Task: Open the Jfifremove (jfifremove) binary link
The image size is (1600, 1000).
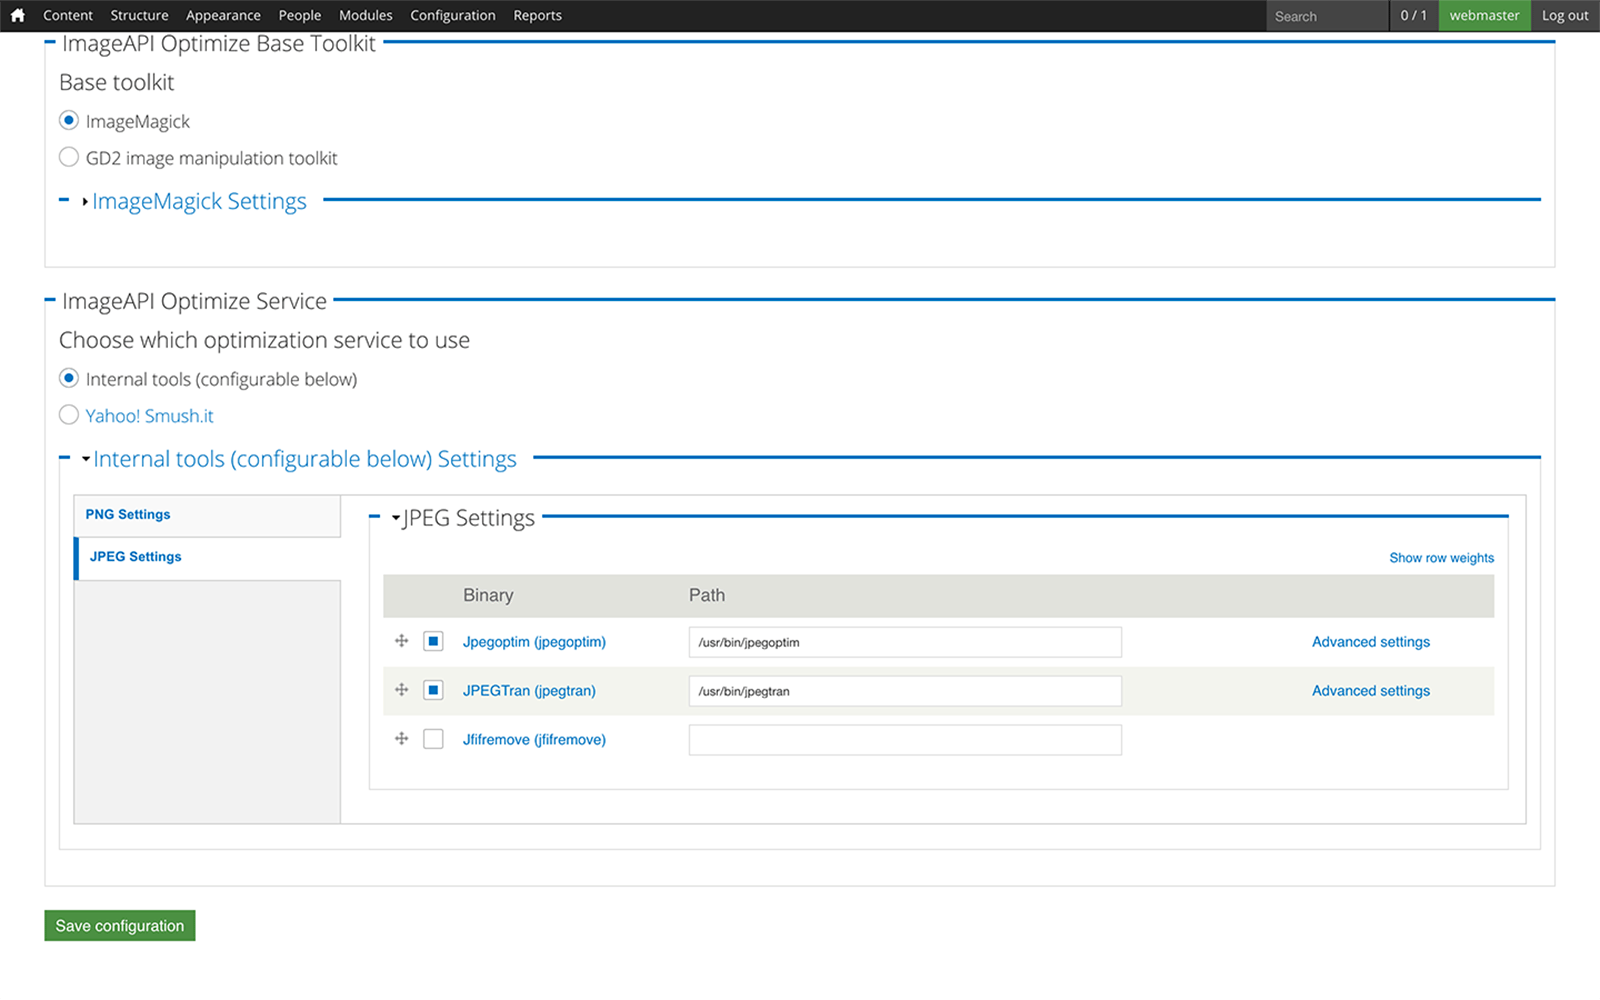Action: click(534, 740)
